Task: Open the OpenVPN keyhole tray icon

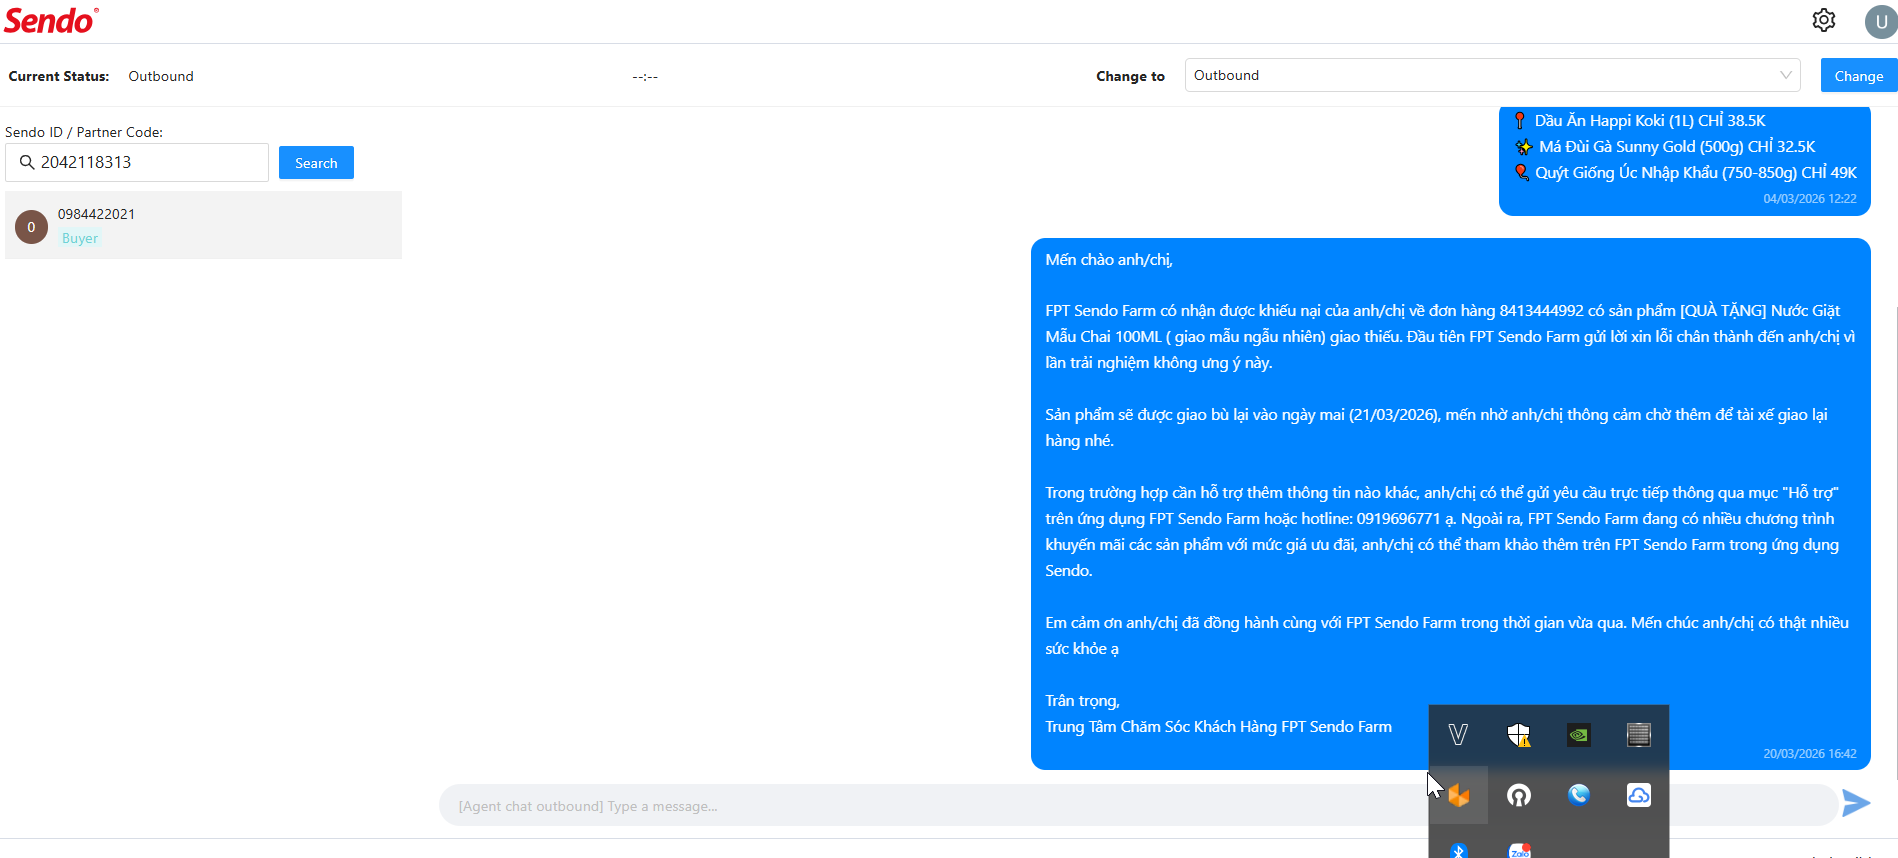Action: [1519, 796]
